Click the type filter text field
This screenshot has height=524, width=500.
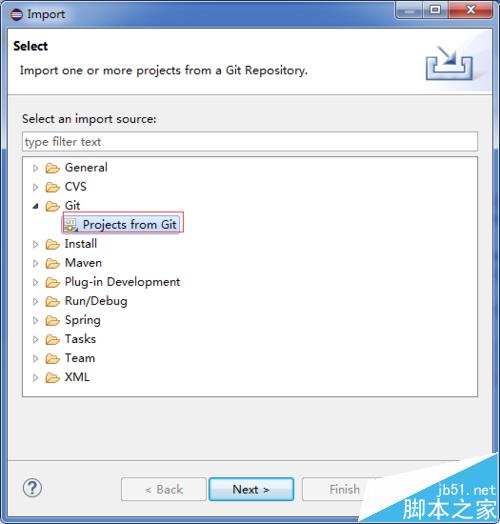click(x=250, y=142)
